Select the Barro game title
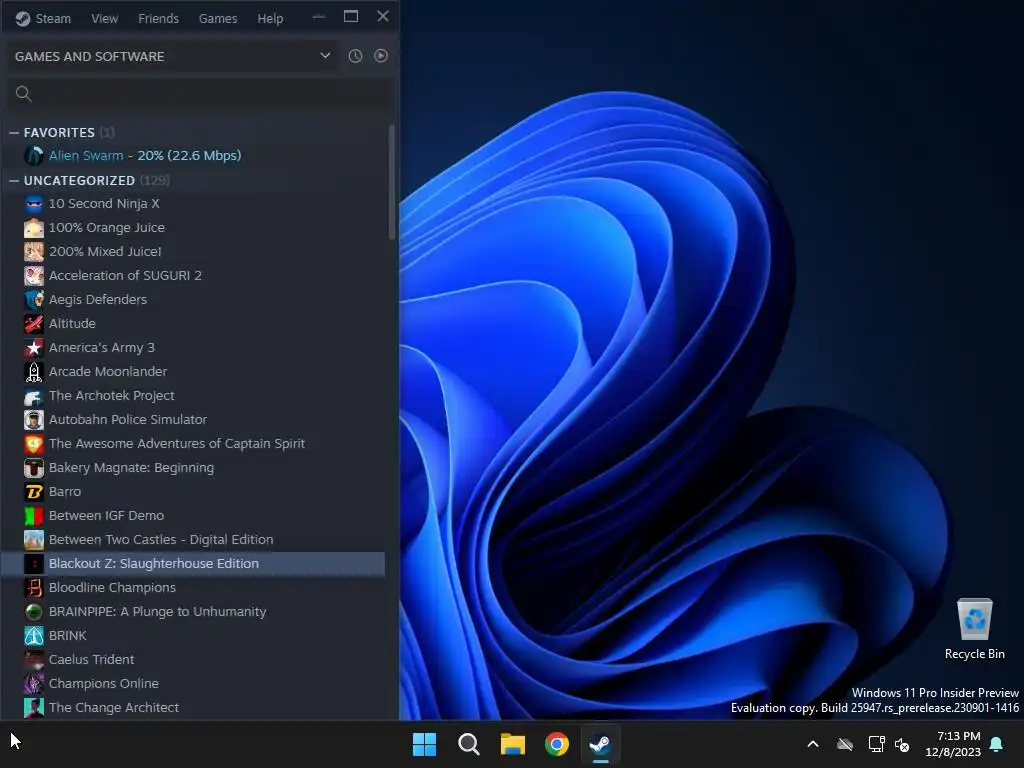 click(65, 492)
